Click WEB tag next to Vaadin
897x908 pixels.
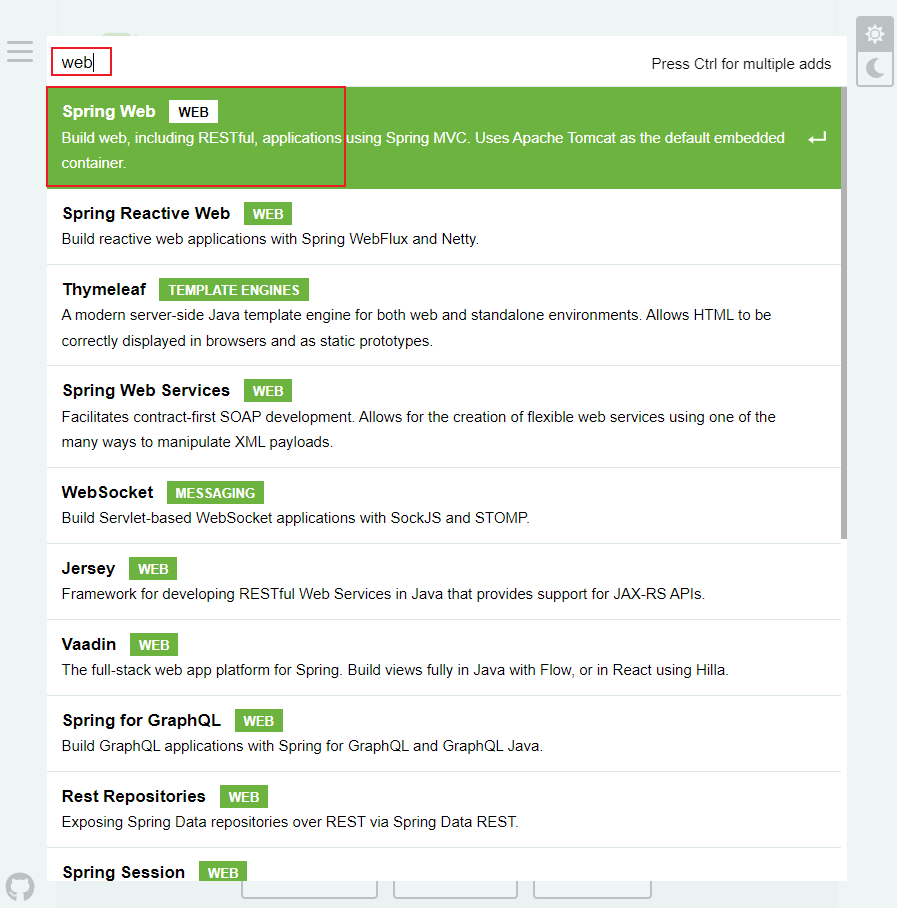point(154,645)
